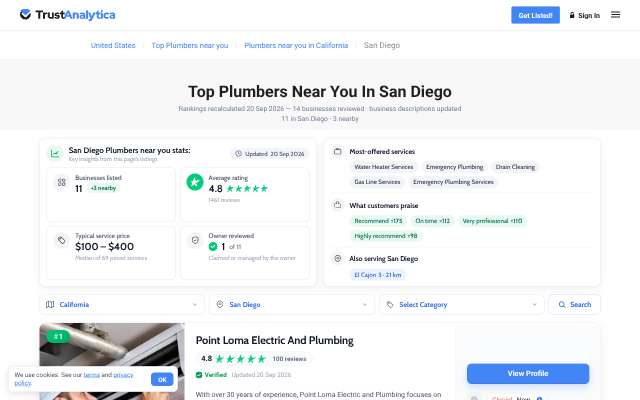The height and width of the screenshot is (400, 640).
Task: Click the clock icon in Updated badge
Action: click(238, 154)
